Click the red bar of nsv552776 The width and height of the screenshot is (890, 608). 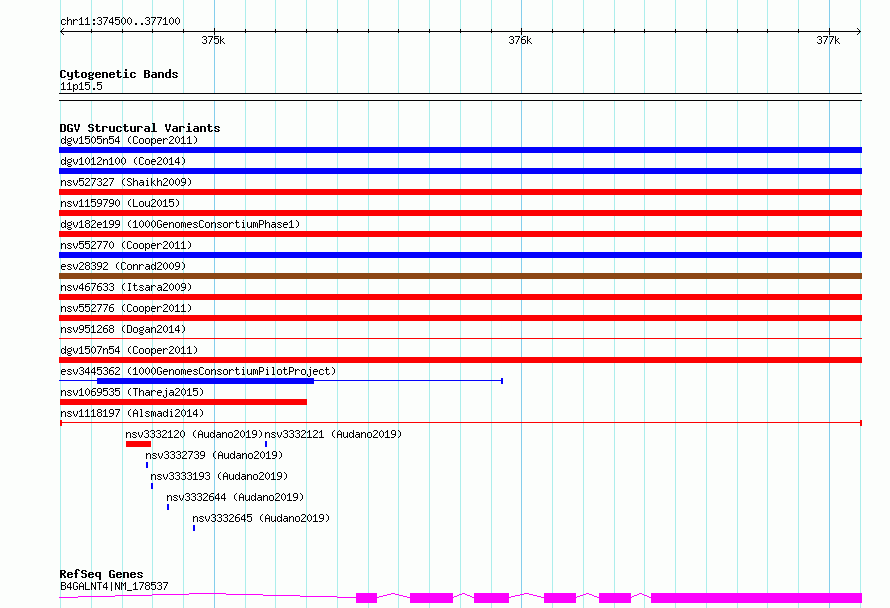click(460, 318)
